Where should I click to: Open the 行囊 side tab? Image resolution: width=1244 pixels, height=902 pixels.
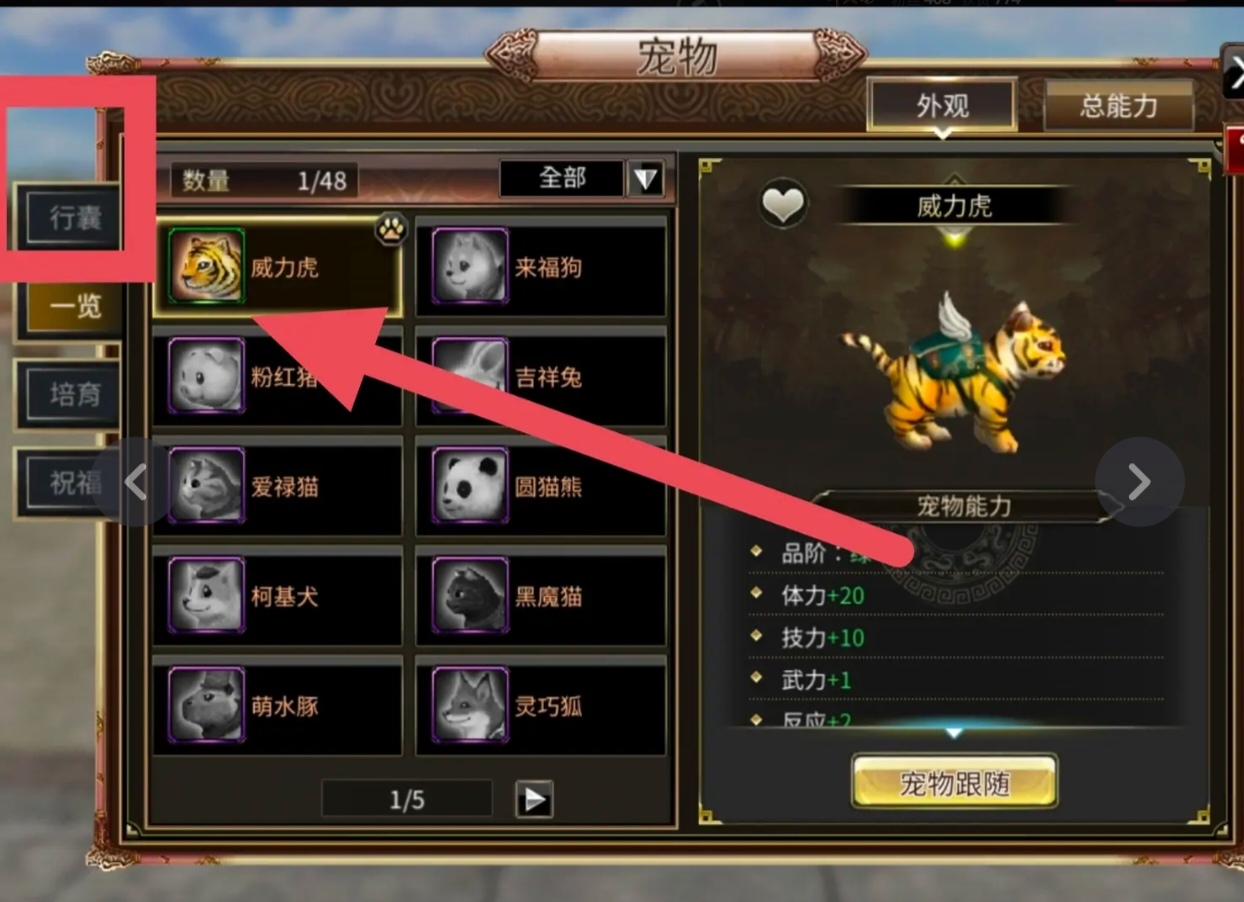(x=72, y=218)
